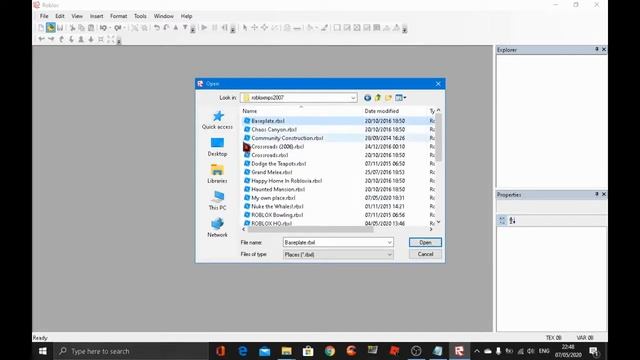Select Baseplate.rbxl file
Screen dimensions: 640x360
pyautogui.click(x=268, y=121)
